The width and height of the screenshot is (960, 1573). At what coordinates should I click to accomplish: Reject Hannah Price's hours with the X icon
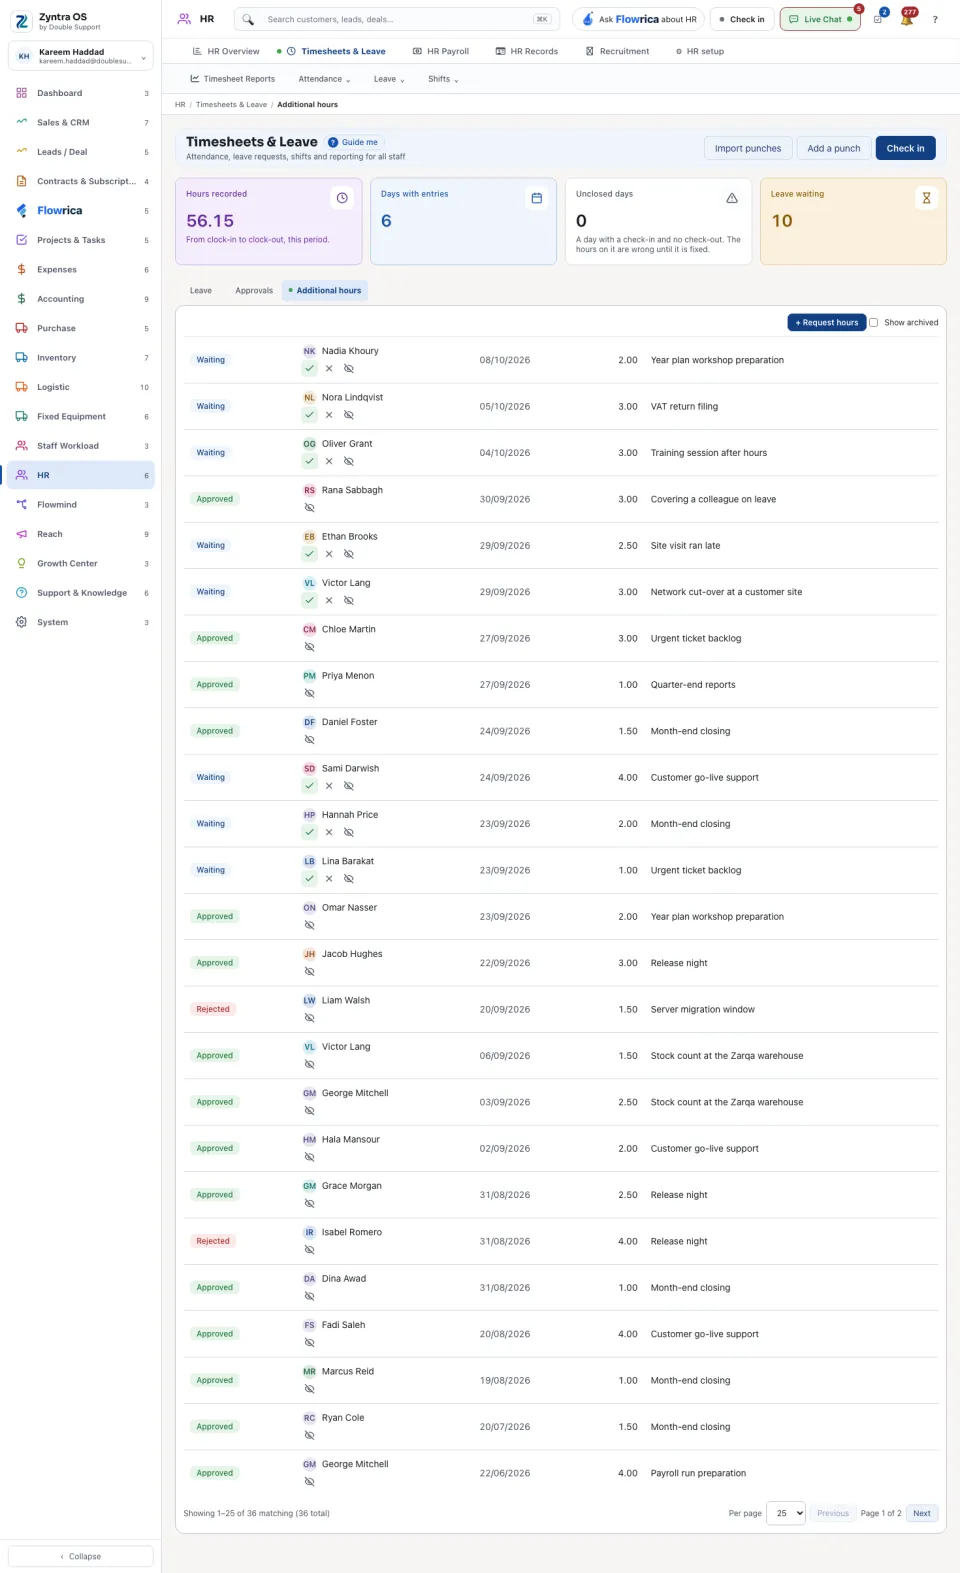click(329, 833)
